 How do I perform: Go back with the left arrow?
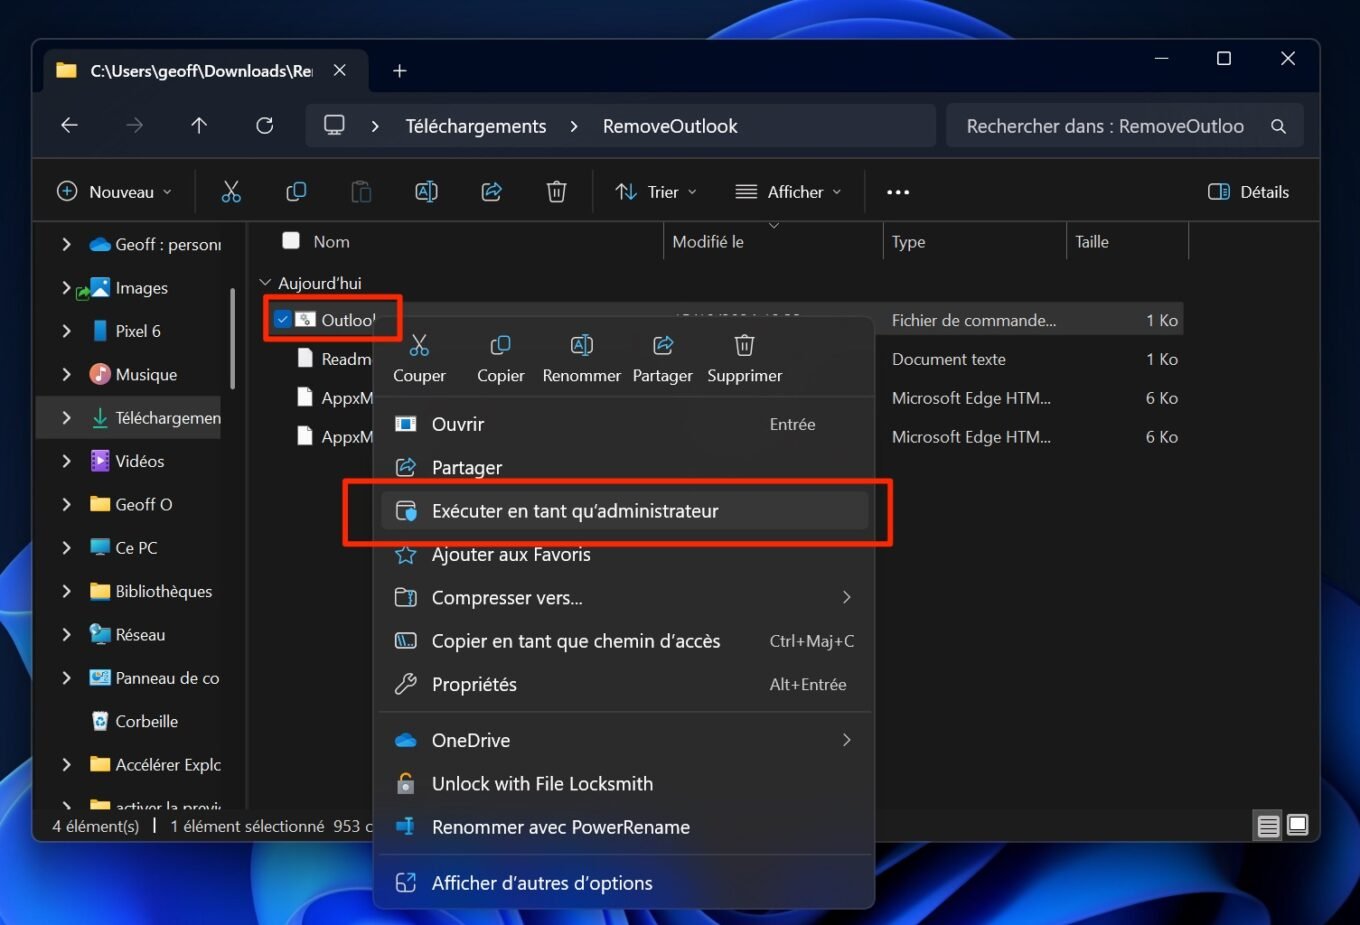(x=69, y=126)
